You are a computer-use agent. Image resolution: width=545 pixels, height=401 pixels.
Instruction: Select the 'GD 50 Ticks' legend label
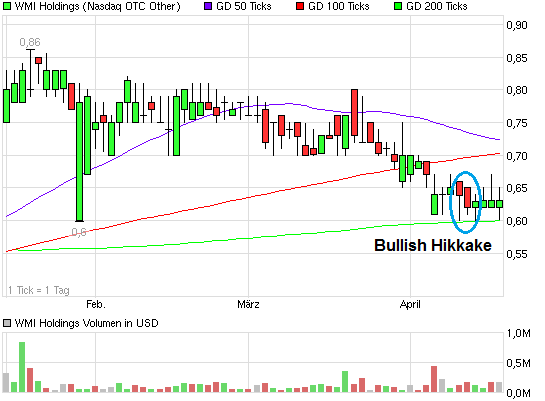coord(244,6)
